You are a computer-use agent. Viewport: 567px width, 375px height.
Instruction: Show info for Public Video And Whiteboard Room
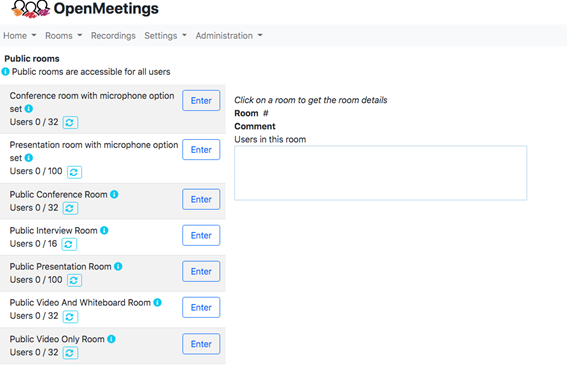157,302
